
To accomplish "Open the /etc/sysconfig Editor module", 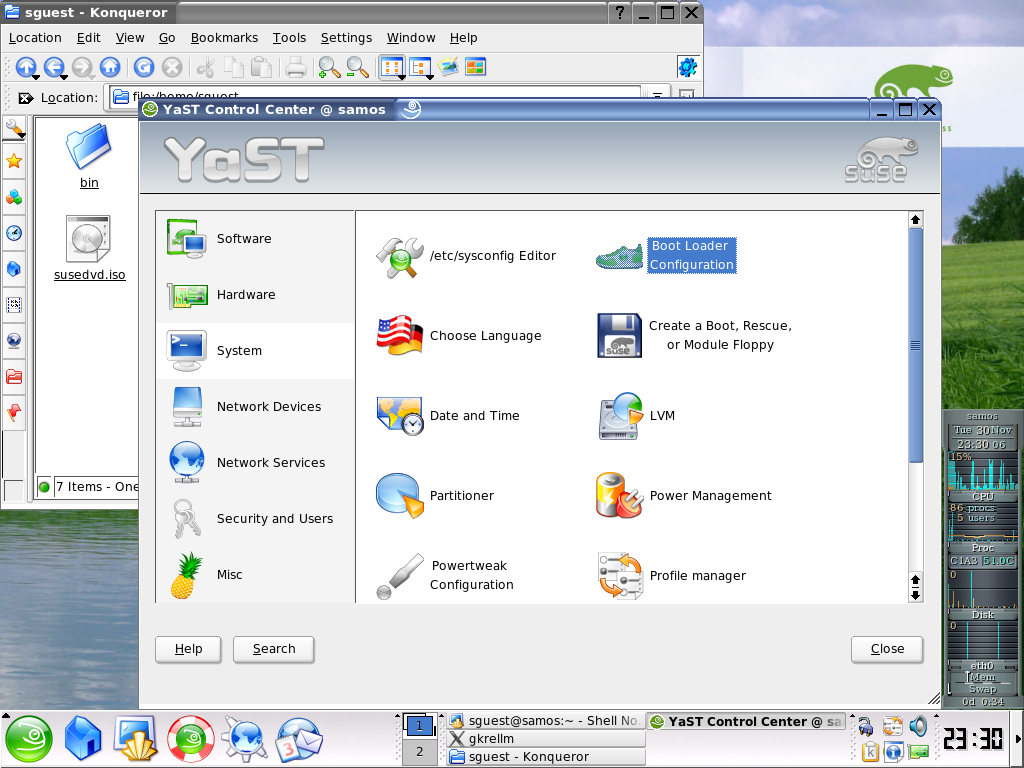I will click(466, 256).
